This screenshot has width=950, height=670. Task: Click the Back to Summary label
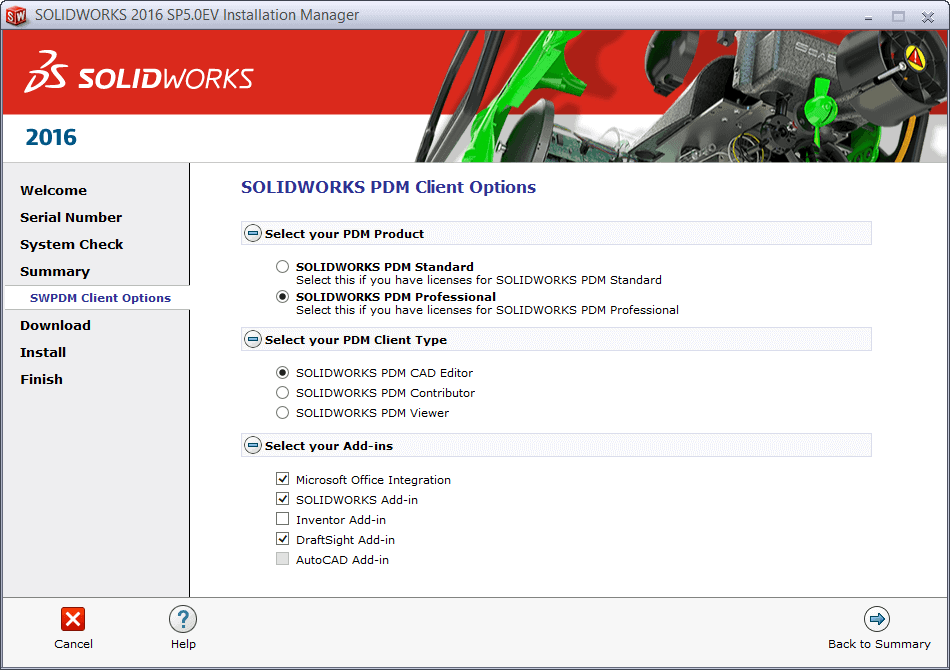click(879, 644)
